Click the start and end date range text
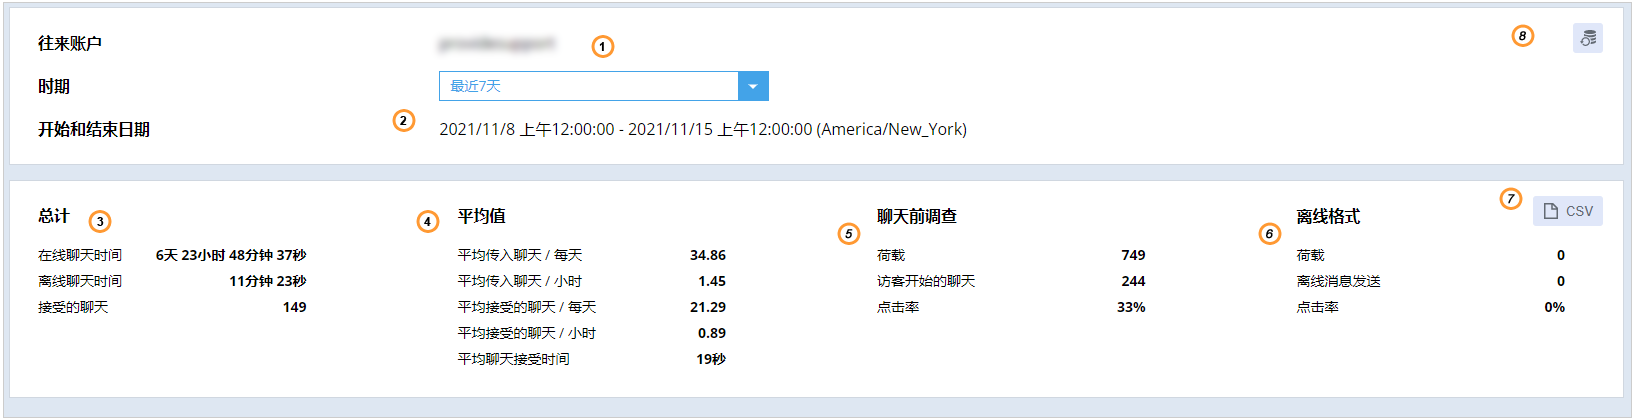 click(x=702, y=130)
